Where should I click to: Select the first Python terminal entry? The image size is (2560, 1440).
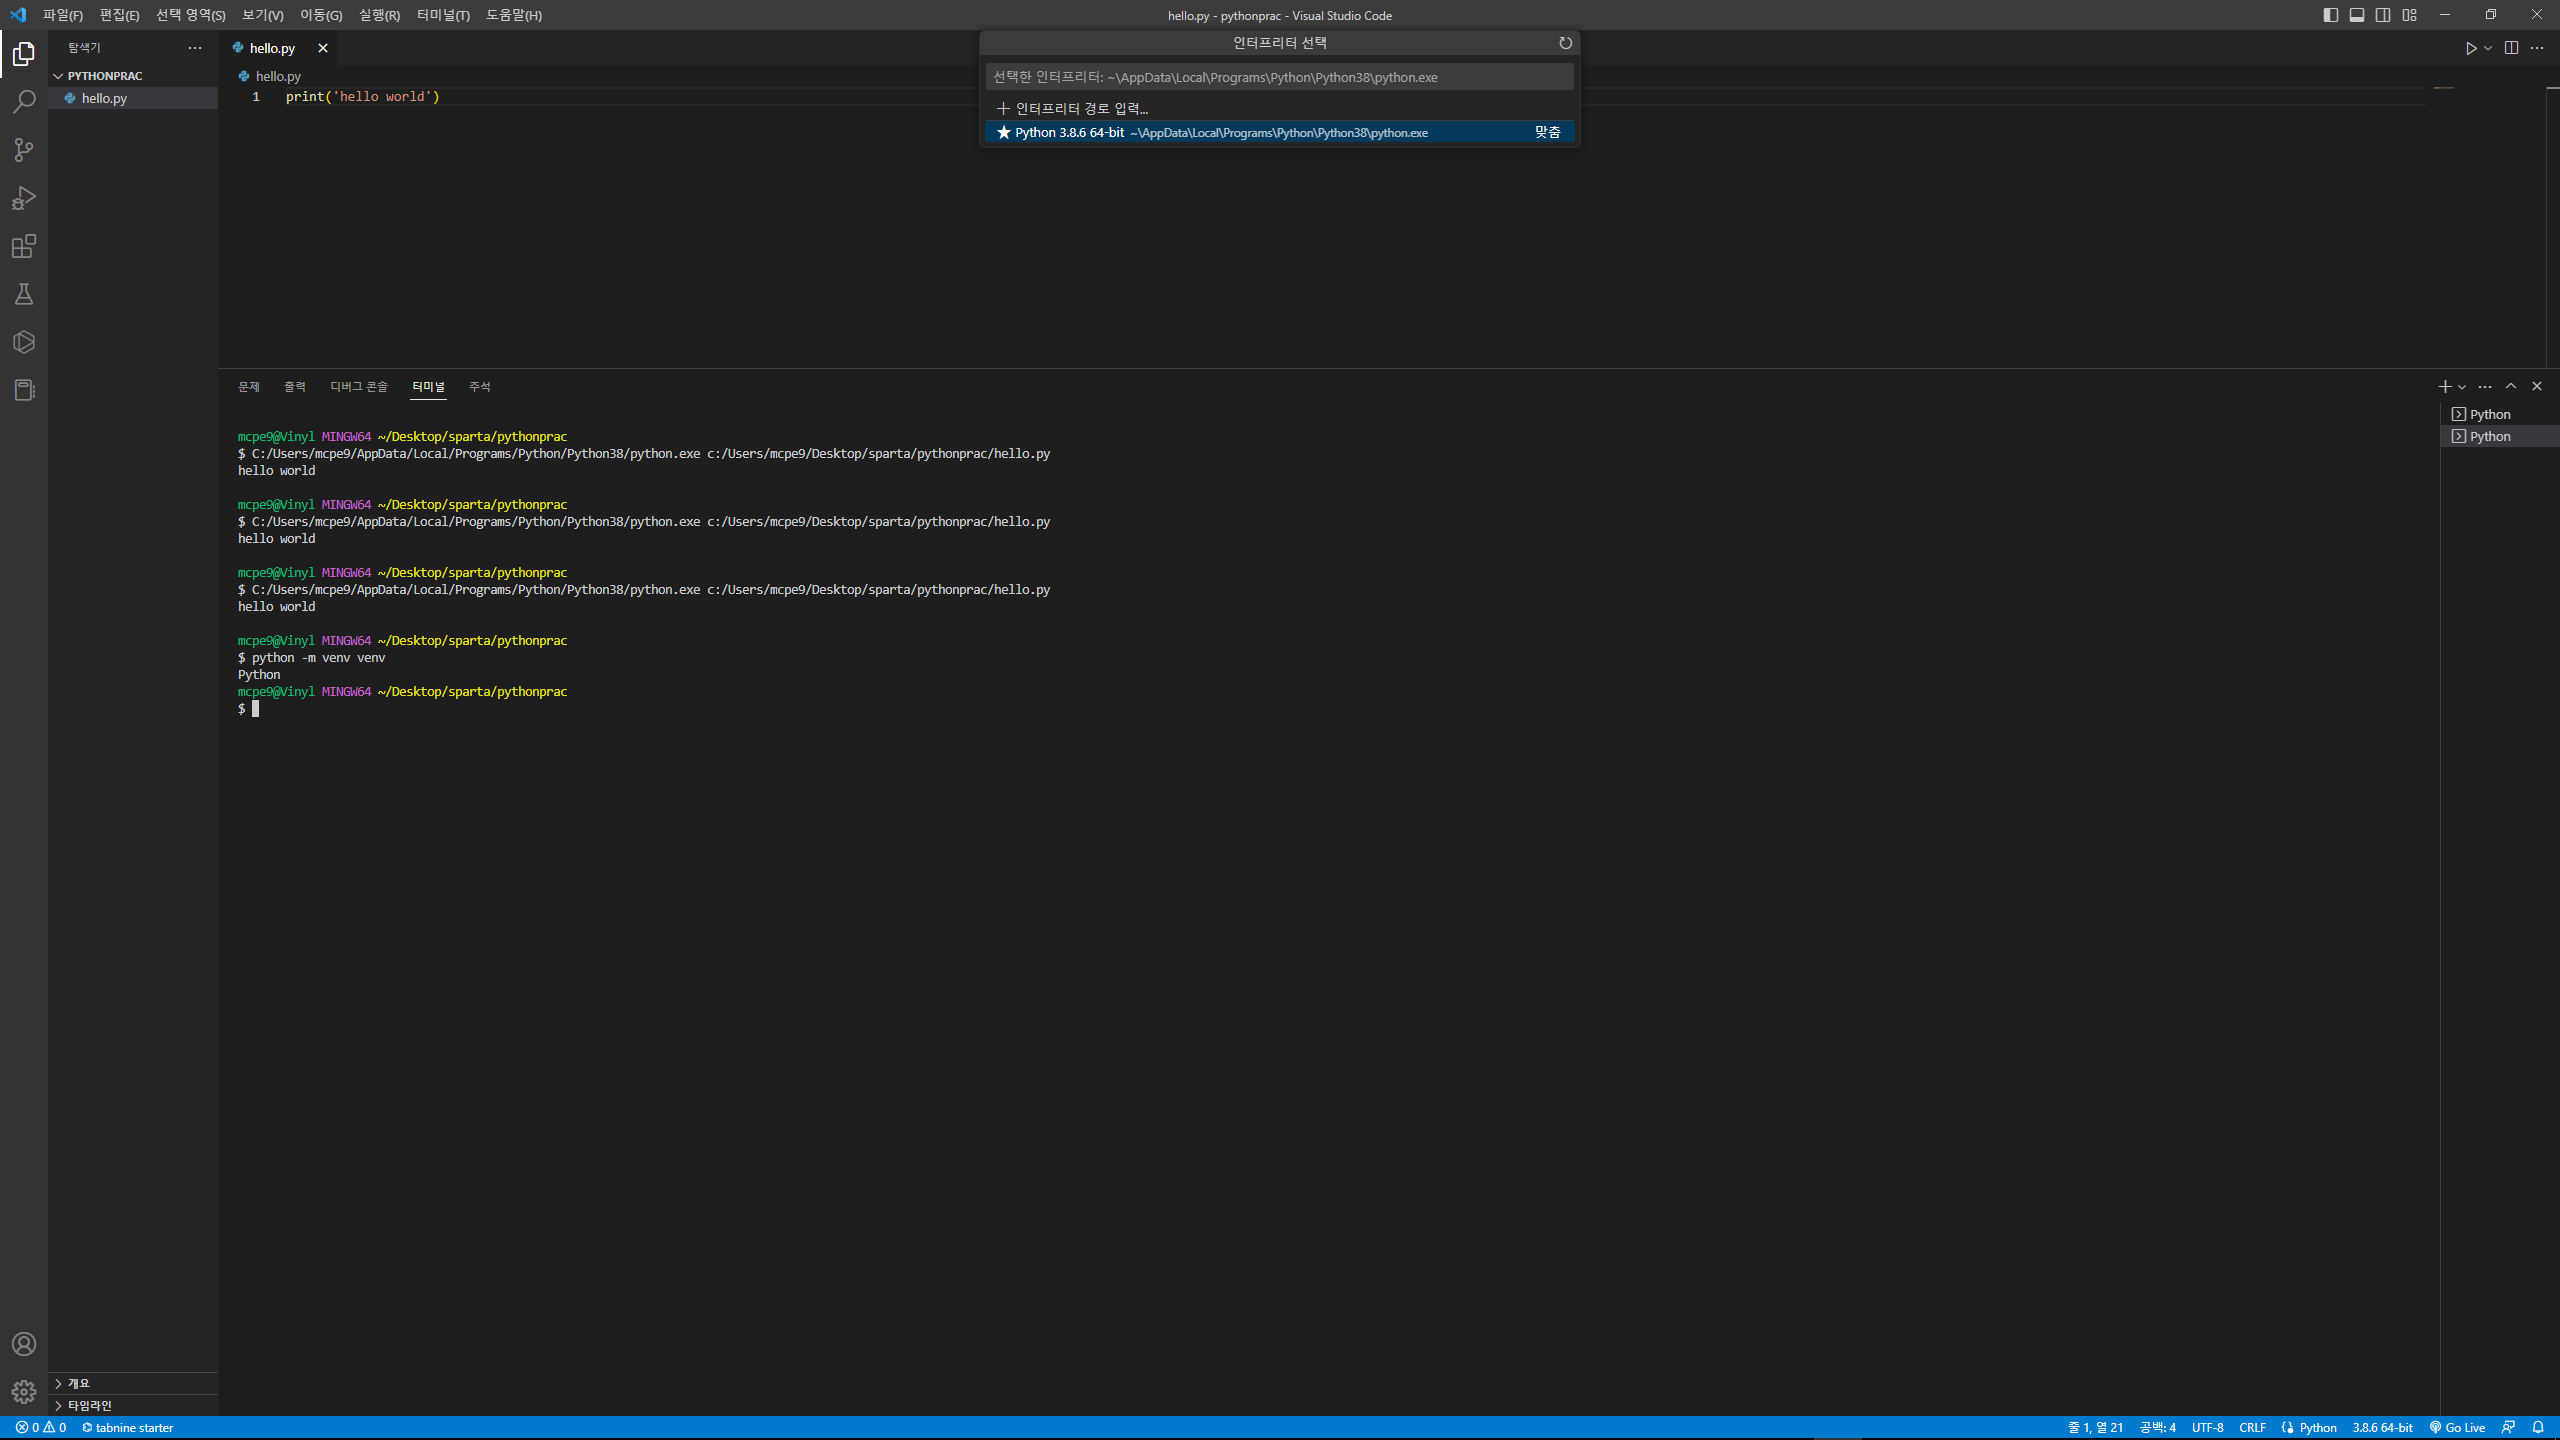[x=2500, y=414]
